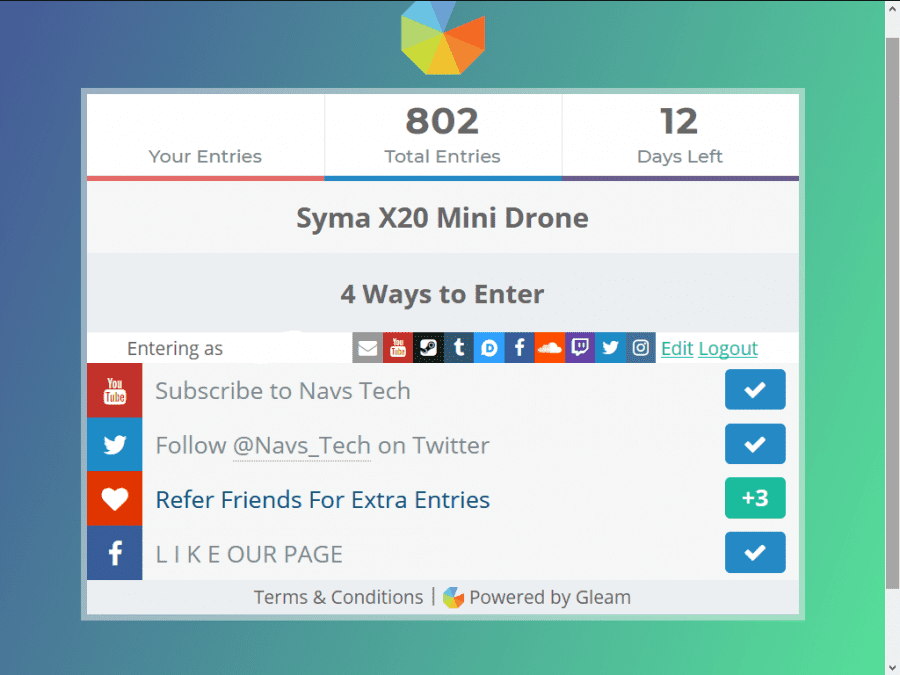Click the Syma X20 Mini Drone title
The height and width of the screenshot is (675, 900).
[x=443, y=218]
